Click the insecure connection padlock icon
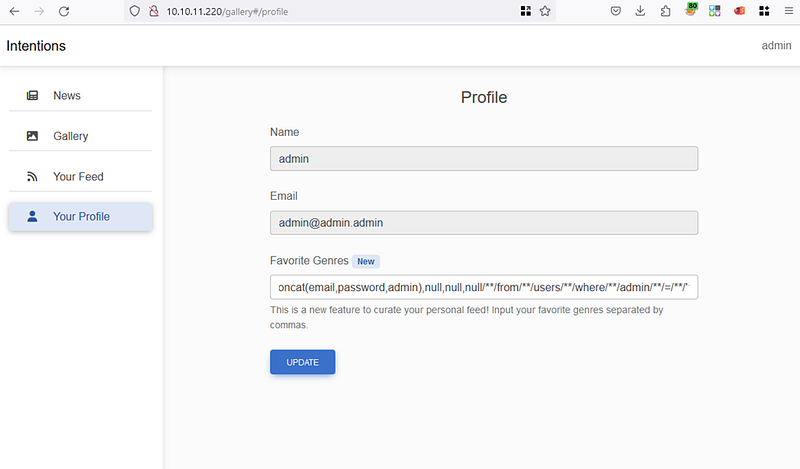 pyautogui.click(x=154, y=11)
